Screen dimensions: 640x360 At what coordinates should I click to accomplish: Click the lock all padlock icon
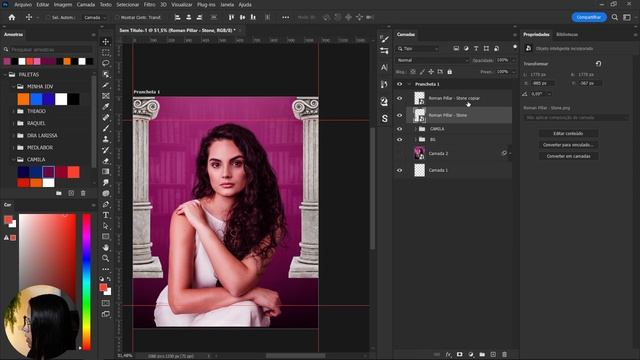[x=449, y=72]
